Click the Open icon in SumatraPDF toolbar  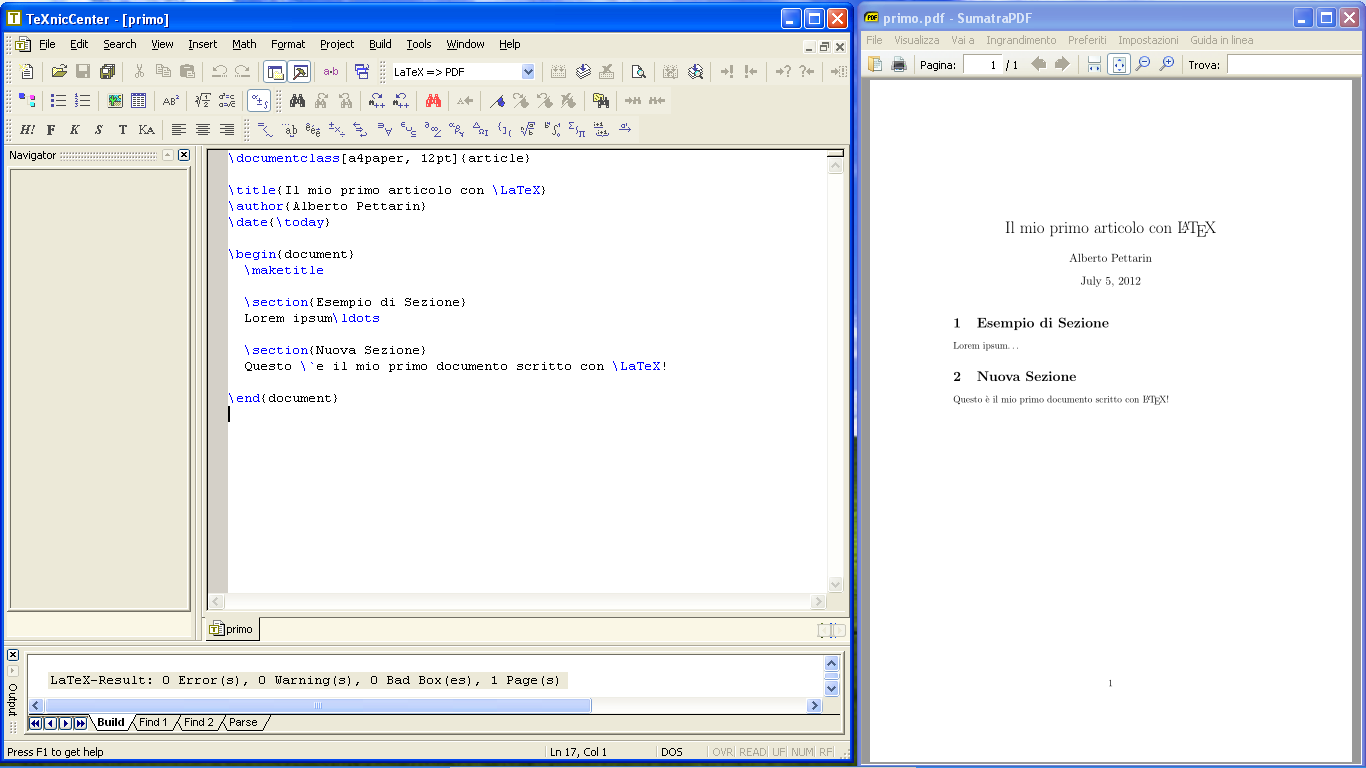click(x=875, y=64)
